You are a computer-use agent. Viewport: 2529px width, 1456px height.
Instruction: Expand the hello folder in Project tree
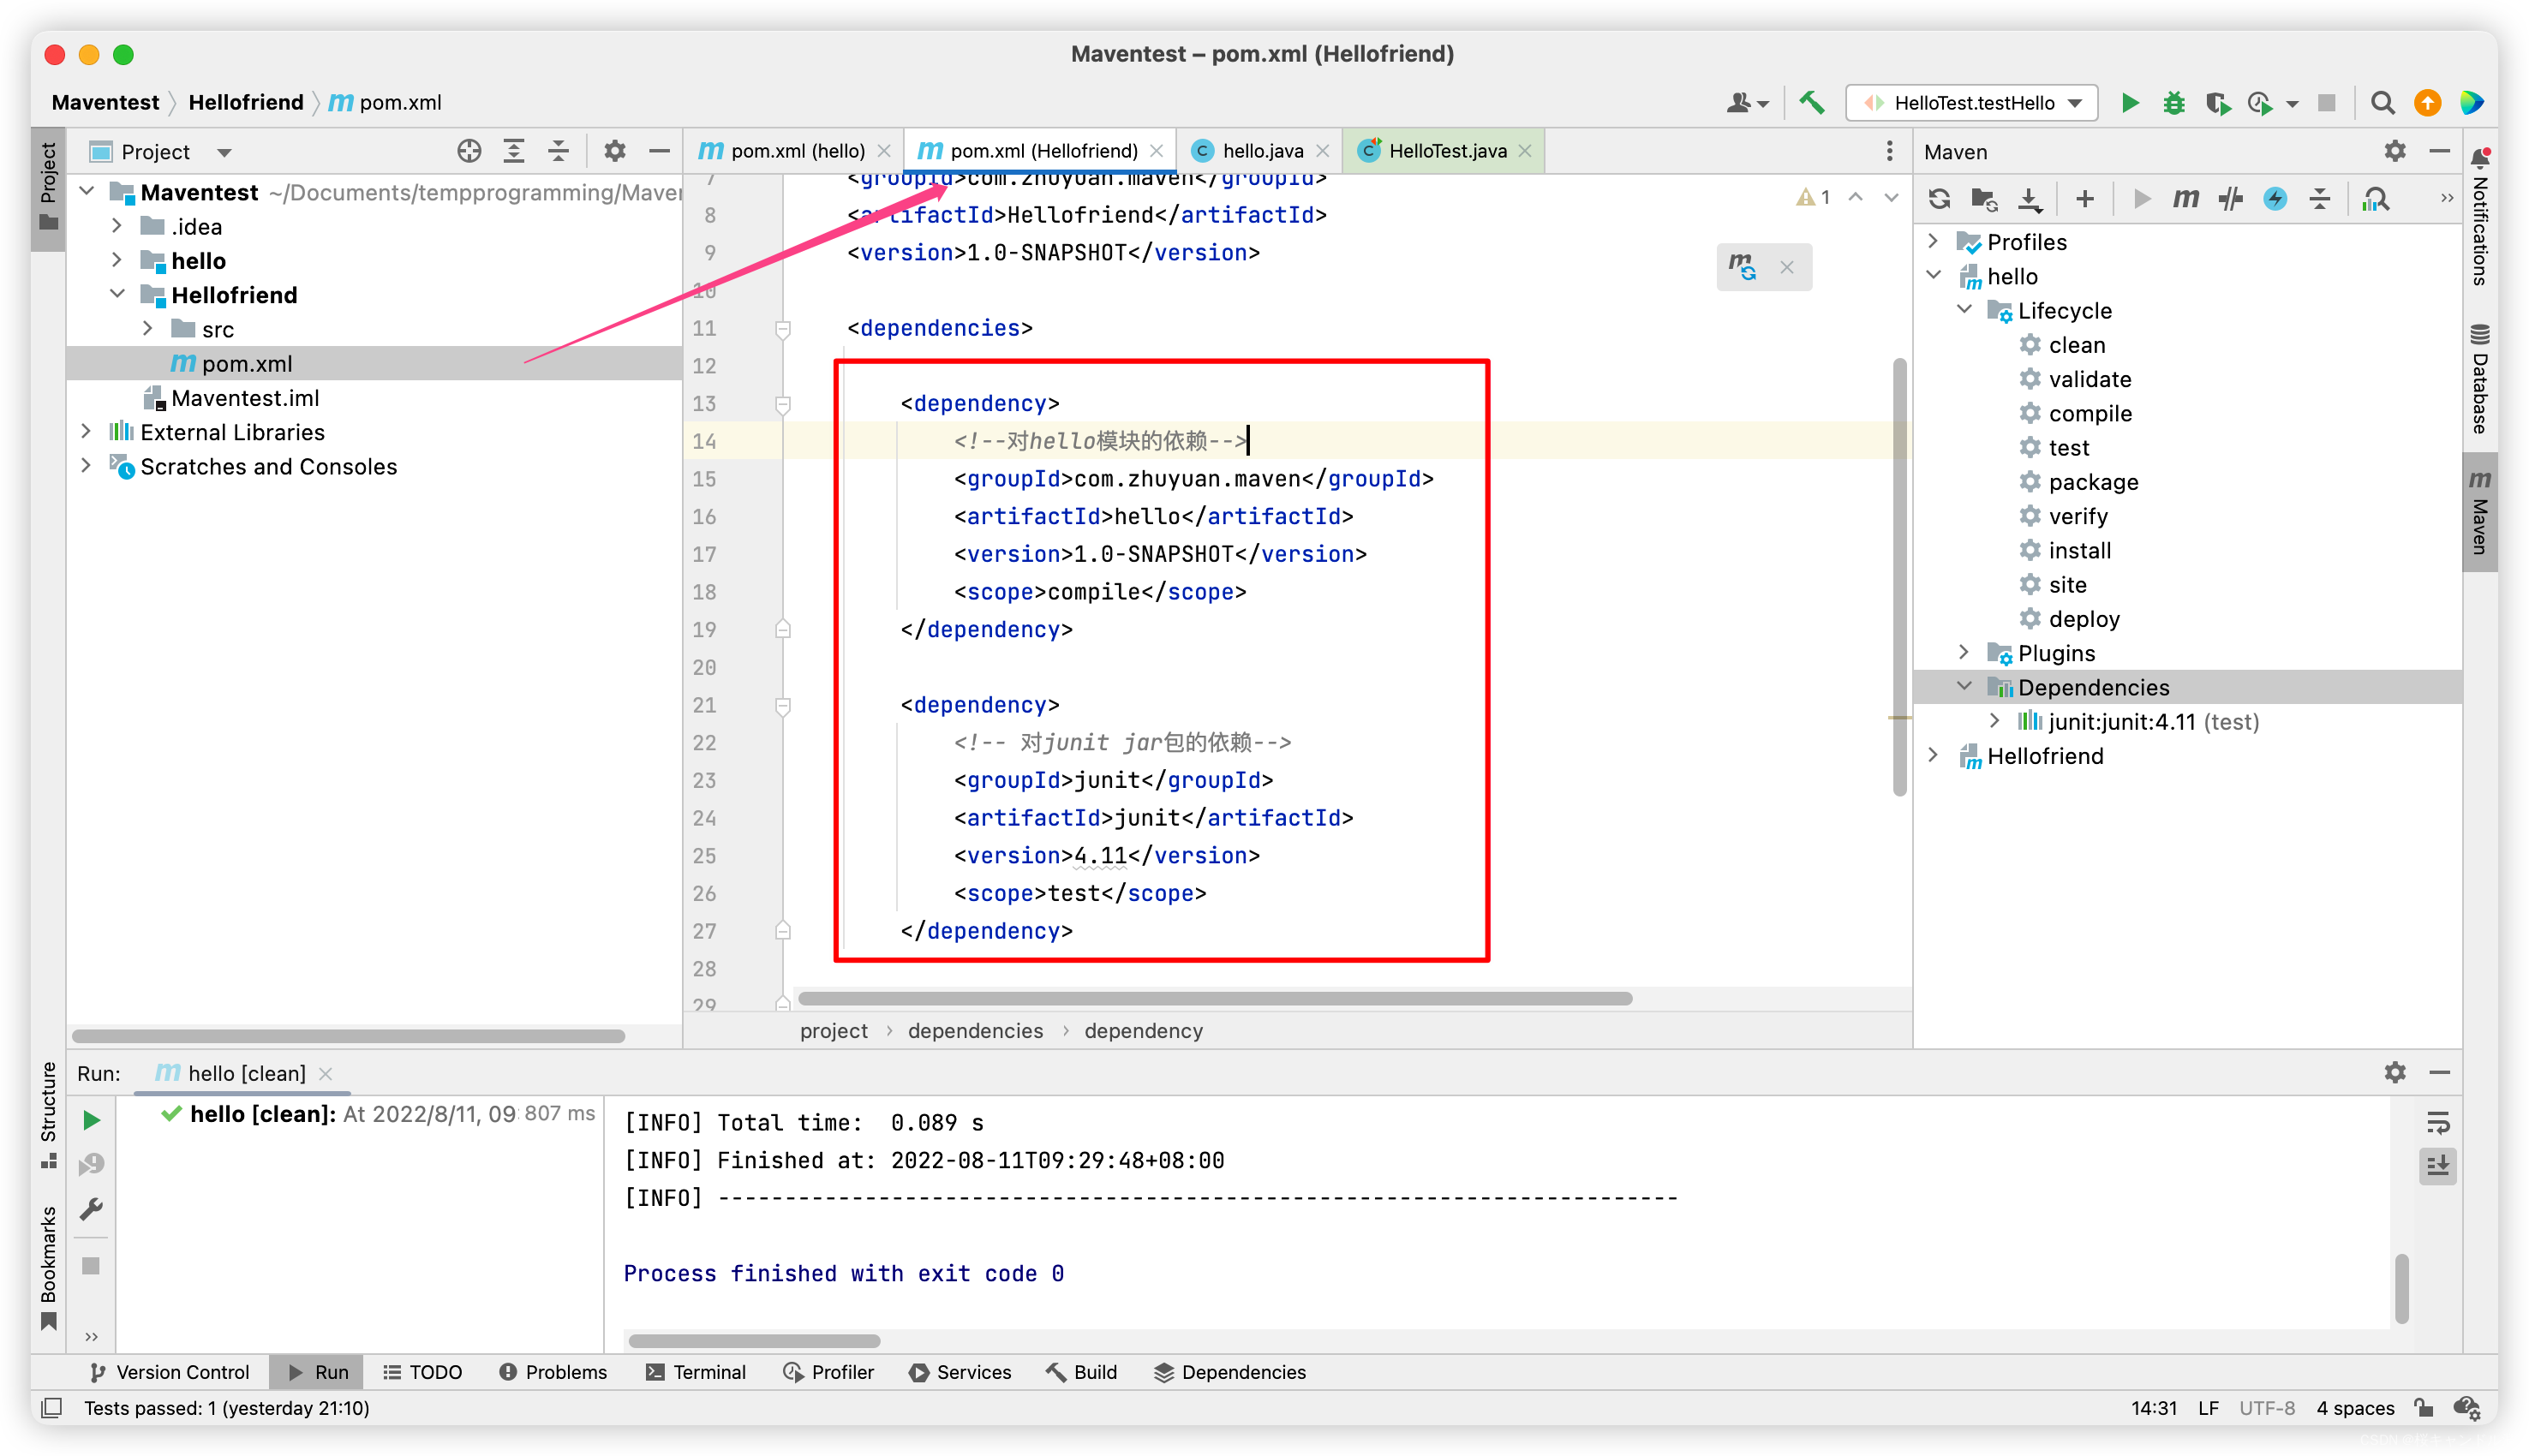117,260
